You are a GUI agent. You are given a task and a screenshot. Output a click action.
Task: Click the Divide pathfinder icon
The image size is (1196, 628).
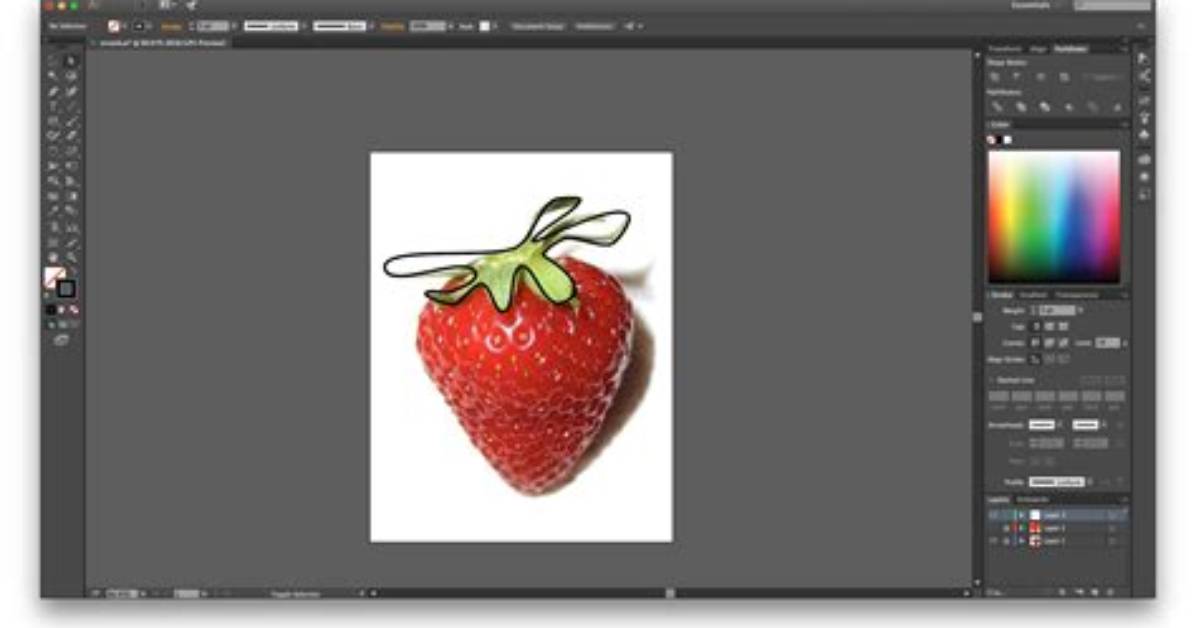click(996, 108)
